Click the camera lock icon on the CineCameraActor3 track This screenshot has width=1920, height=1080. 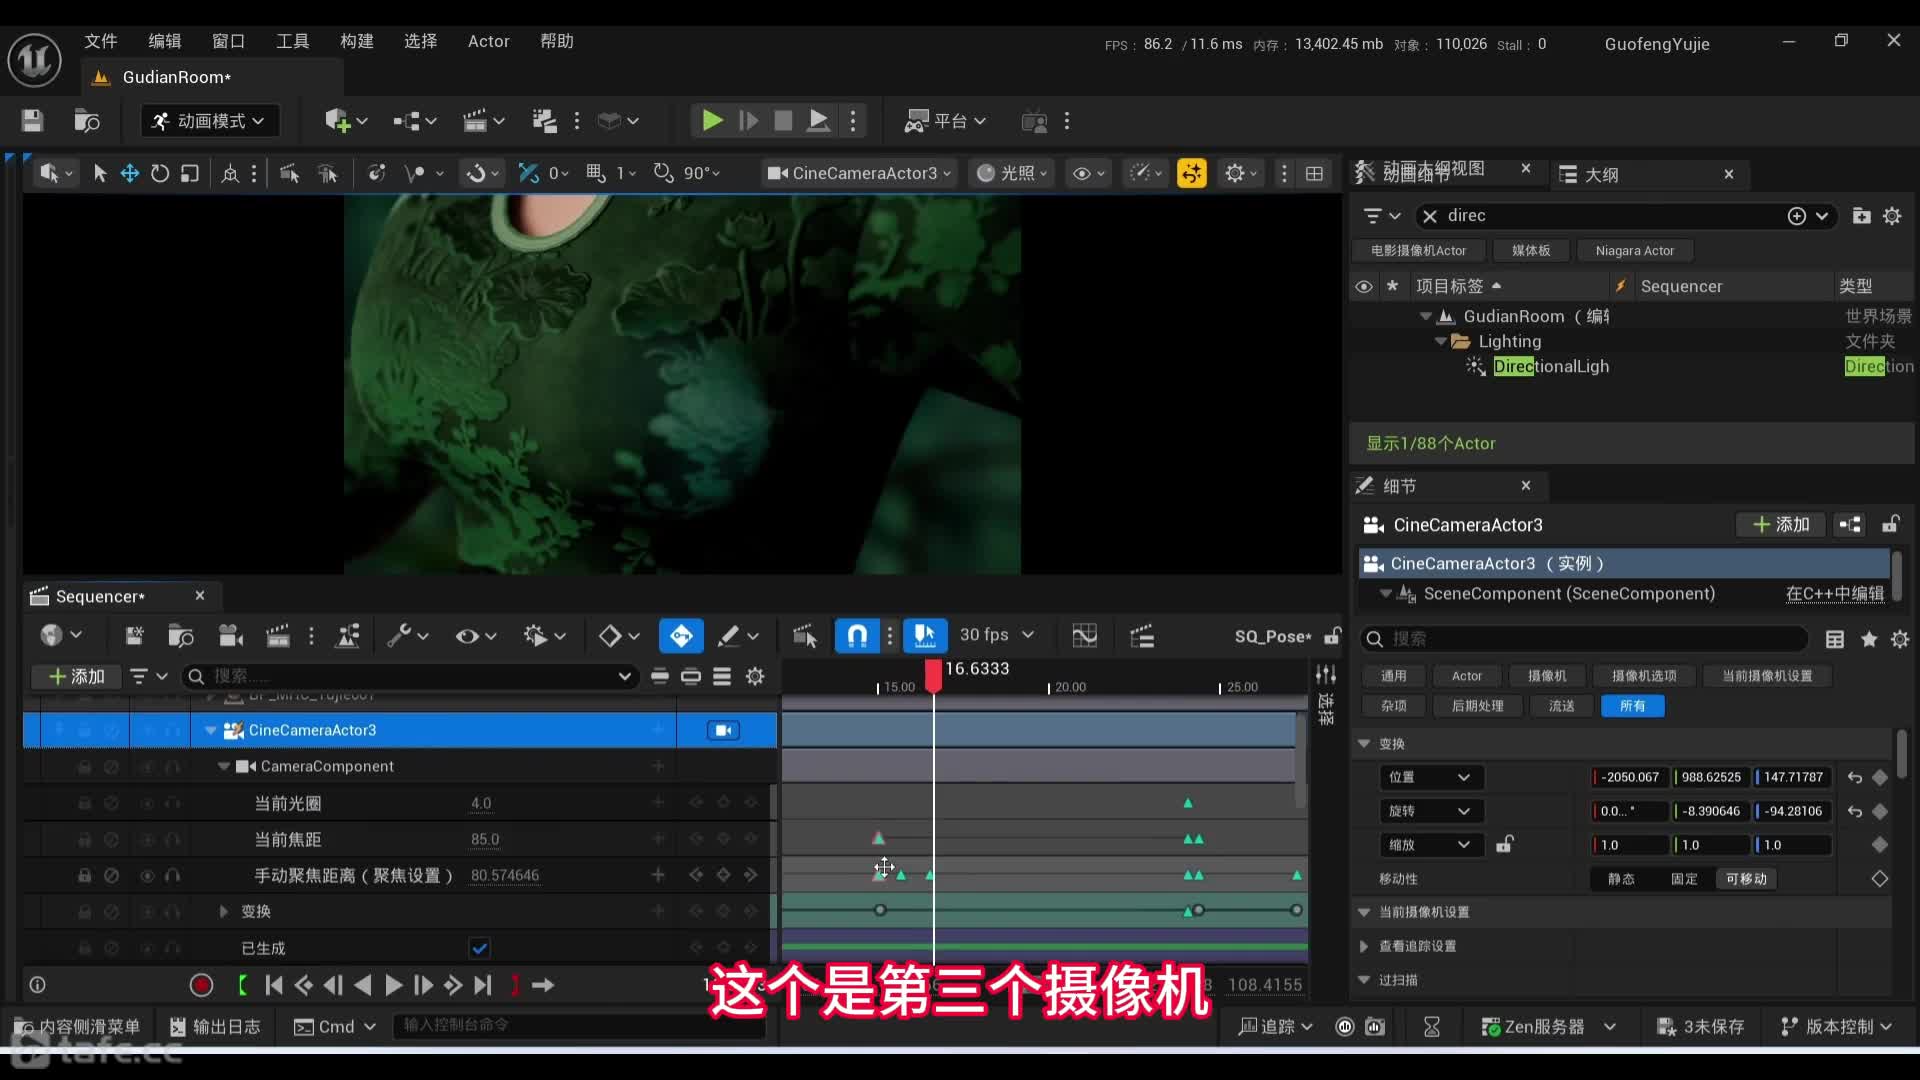[724, 731]
